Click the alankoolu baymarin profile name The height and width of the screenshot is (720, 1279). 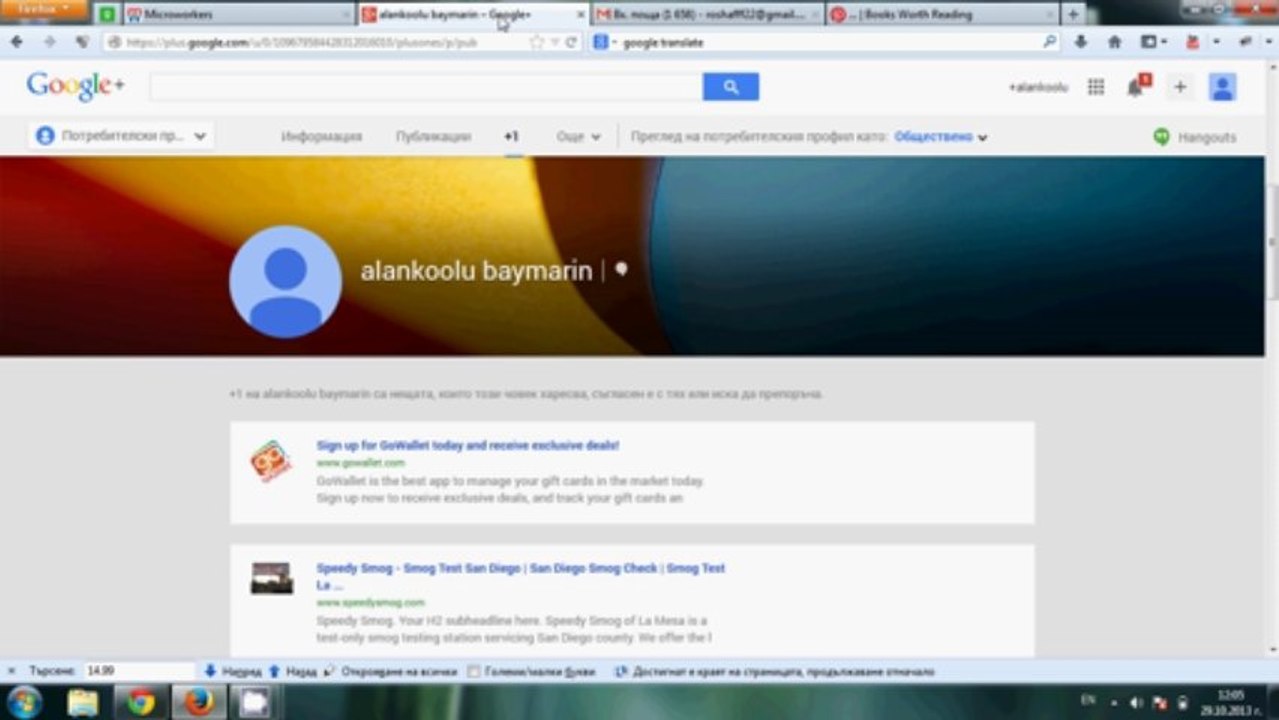(x=476, y=271)
